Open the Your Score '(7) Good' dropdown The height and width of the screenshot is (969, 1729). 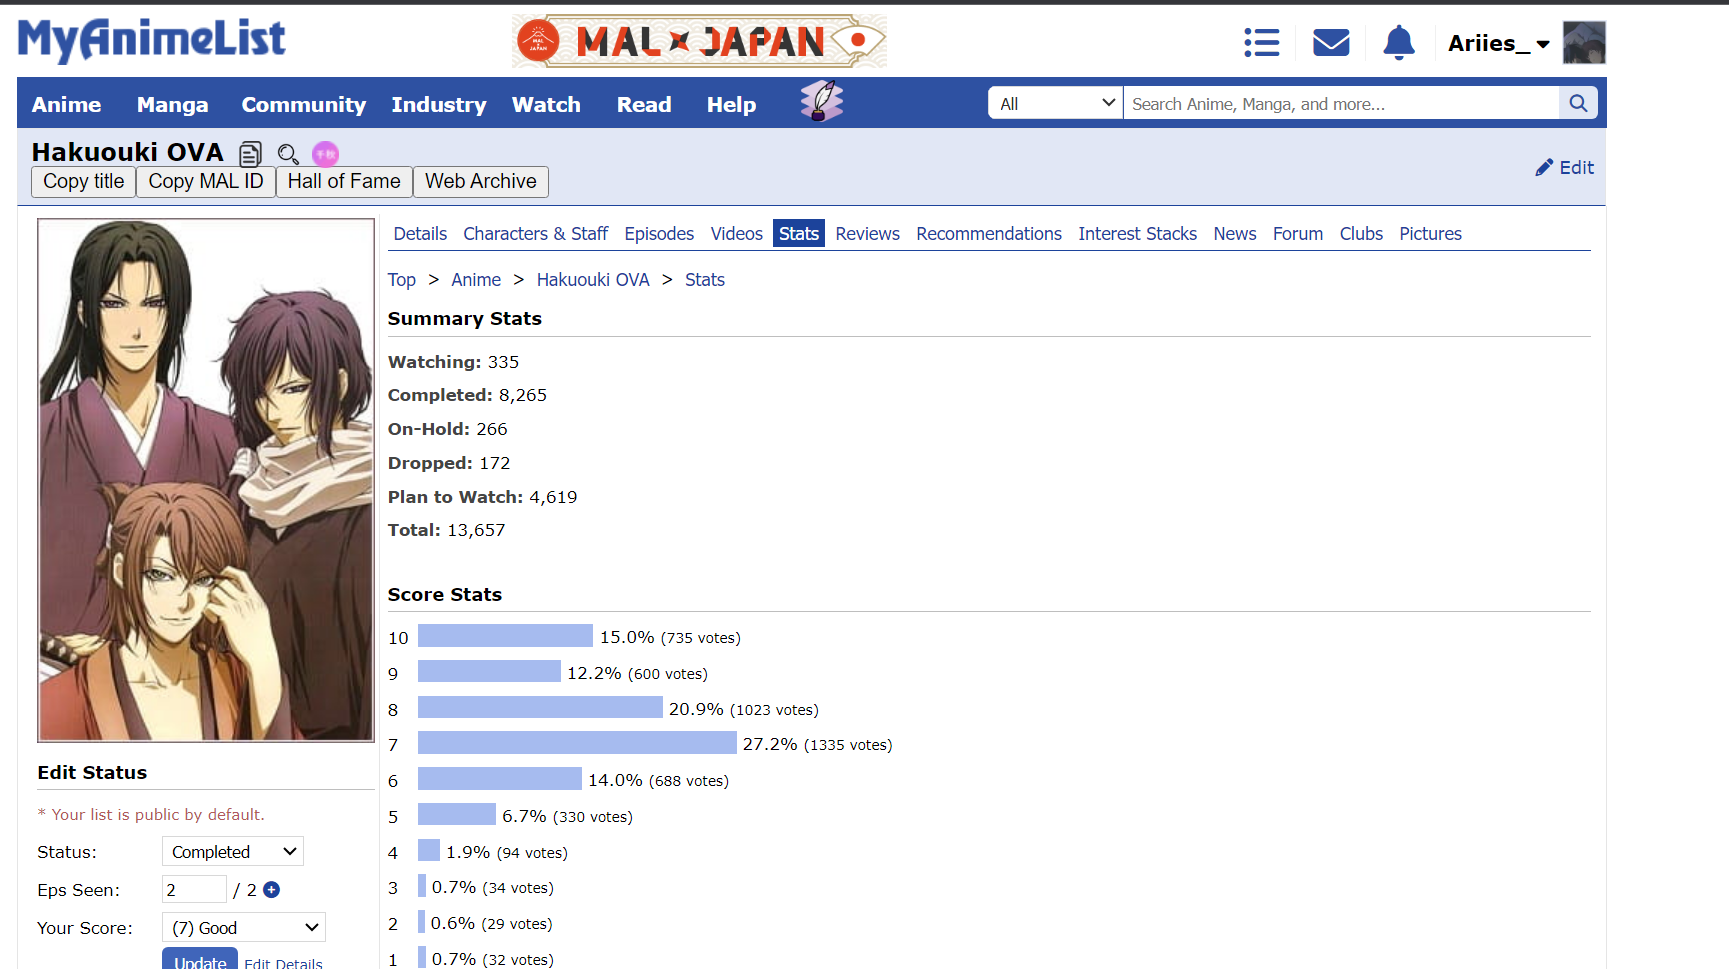click(x=244, y=928)
